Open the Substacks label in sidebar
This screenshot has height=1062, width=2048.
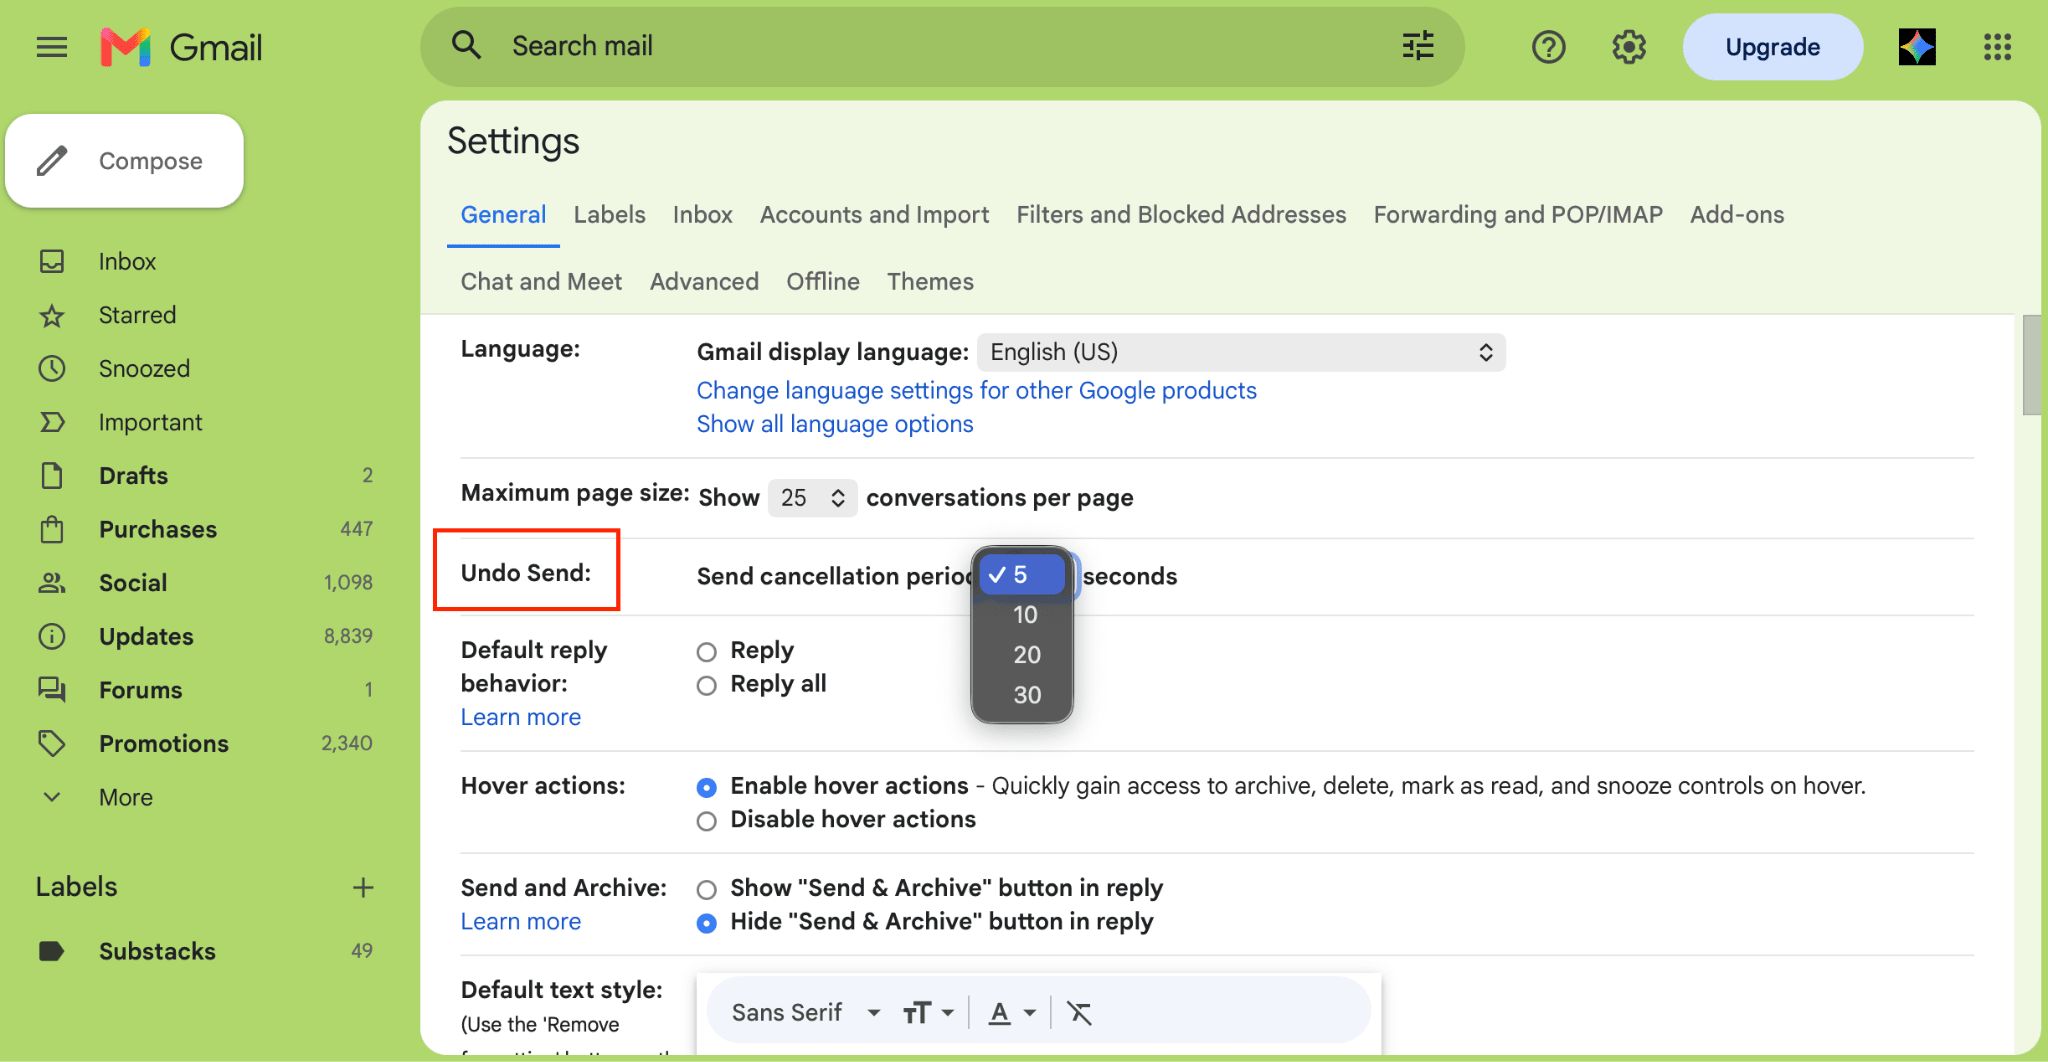[x=157, y=951]
